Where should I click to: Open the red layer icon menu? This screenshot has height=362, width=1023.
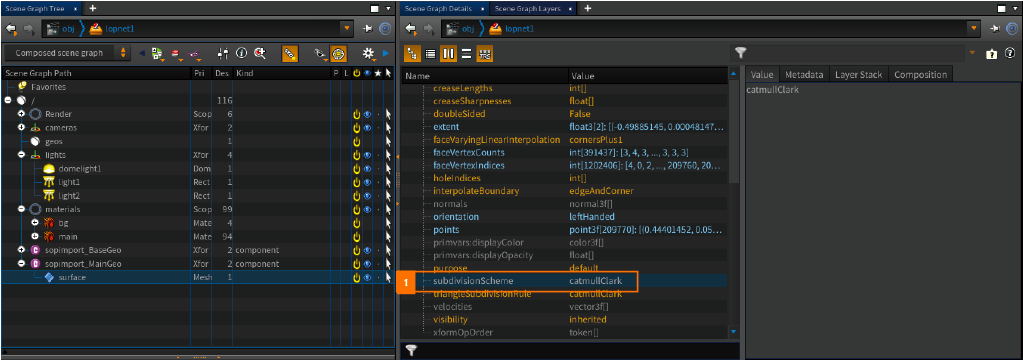176,53
